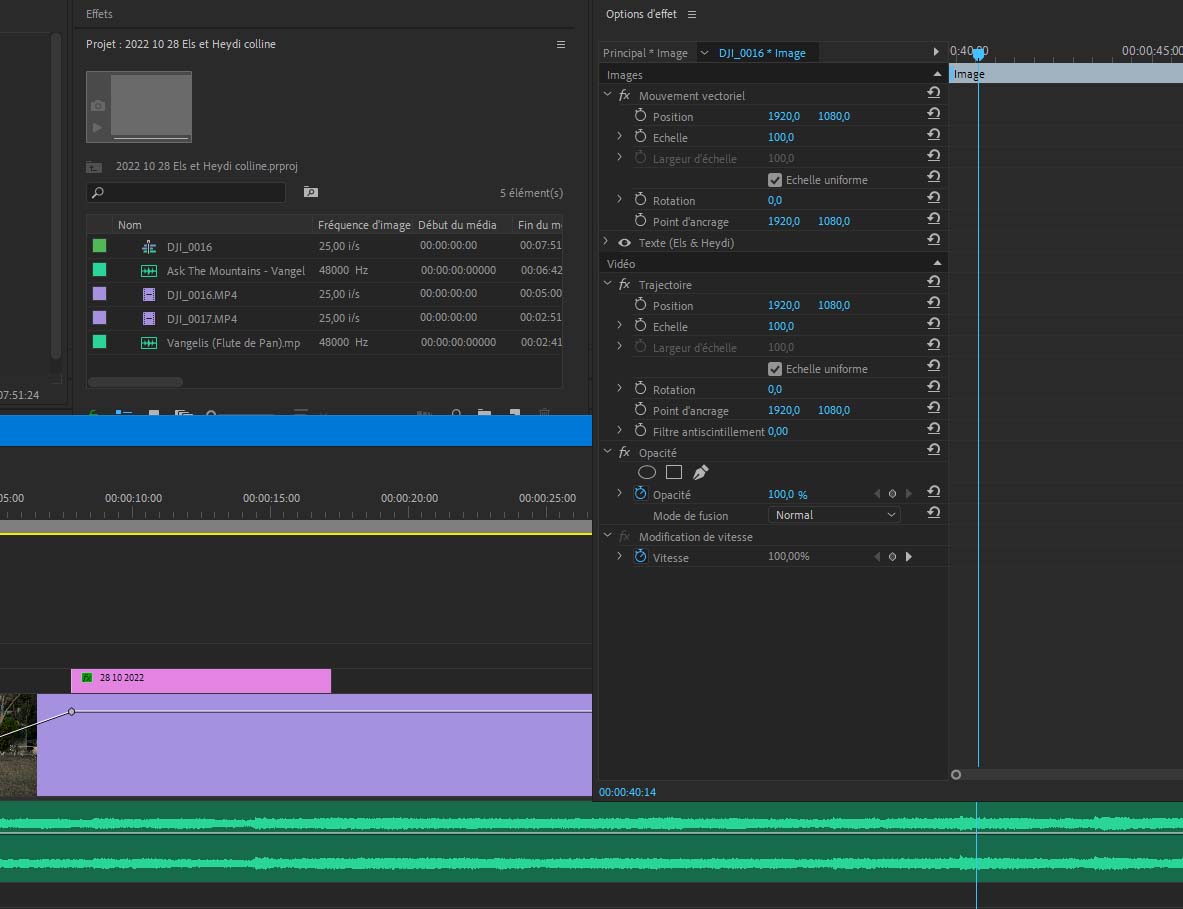
Task: Collapse the Vidéo section
Action: (x=937, y=263)
